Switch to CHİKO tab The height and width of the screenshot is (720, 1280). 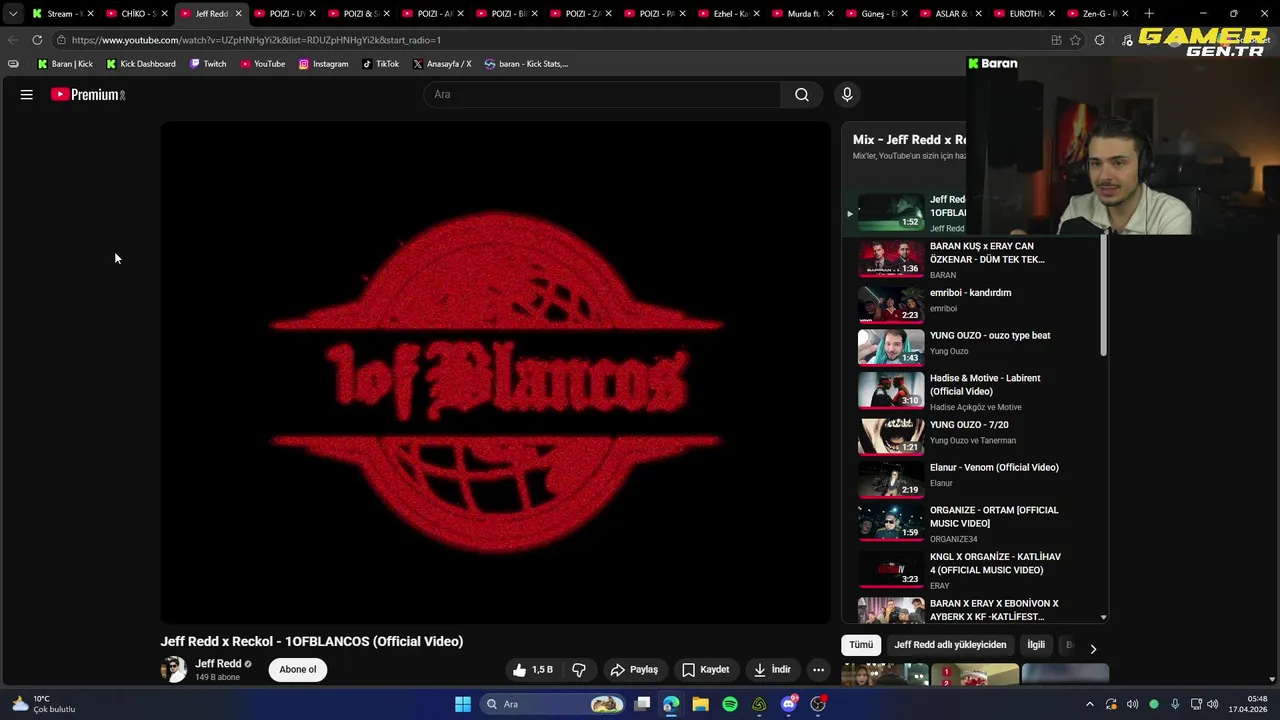click(x=136, y=14)
